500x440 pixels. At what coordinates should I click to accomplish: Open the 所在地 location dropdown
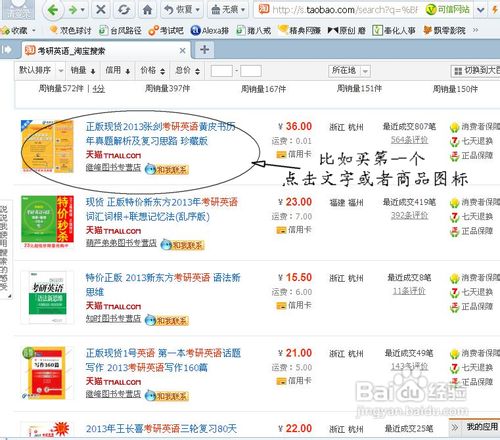tap(349, 71)
